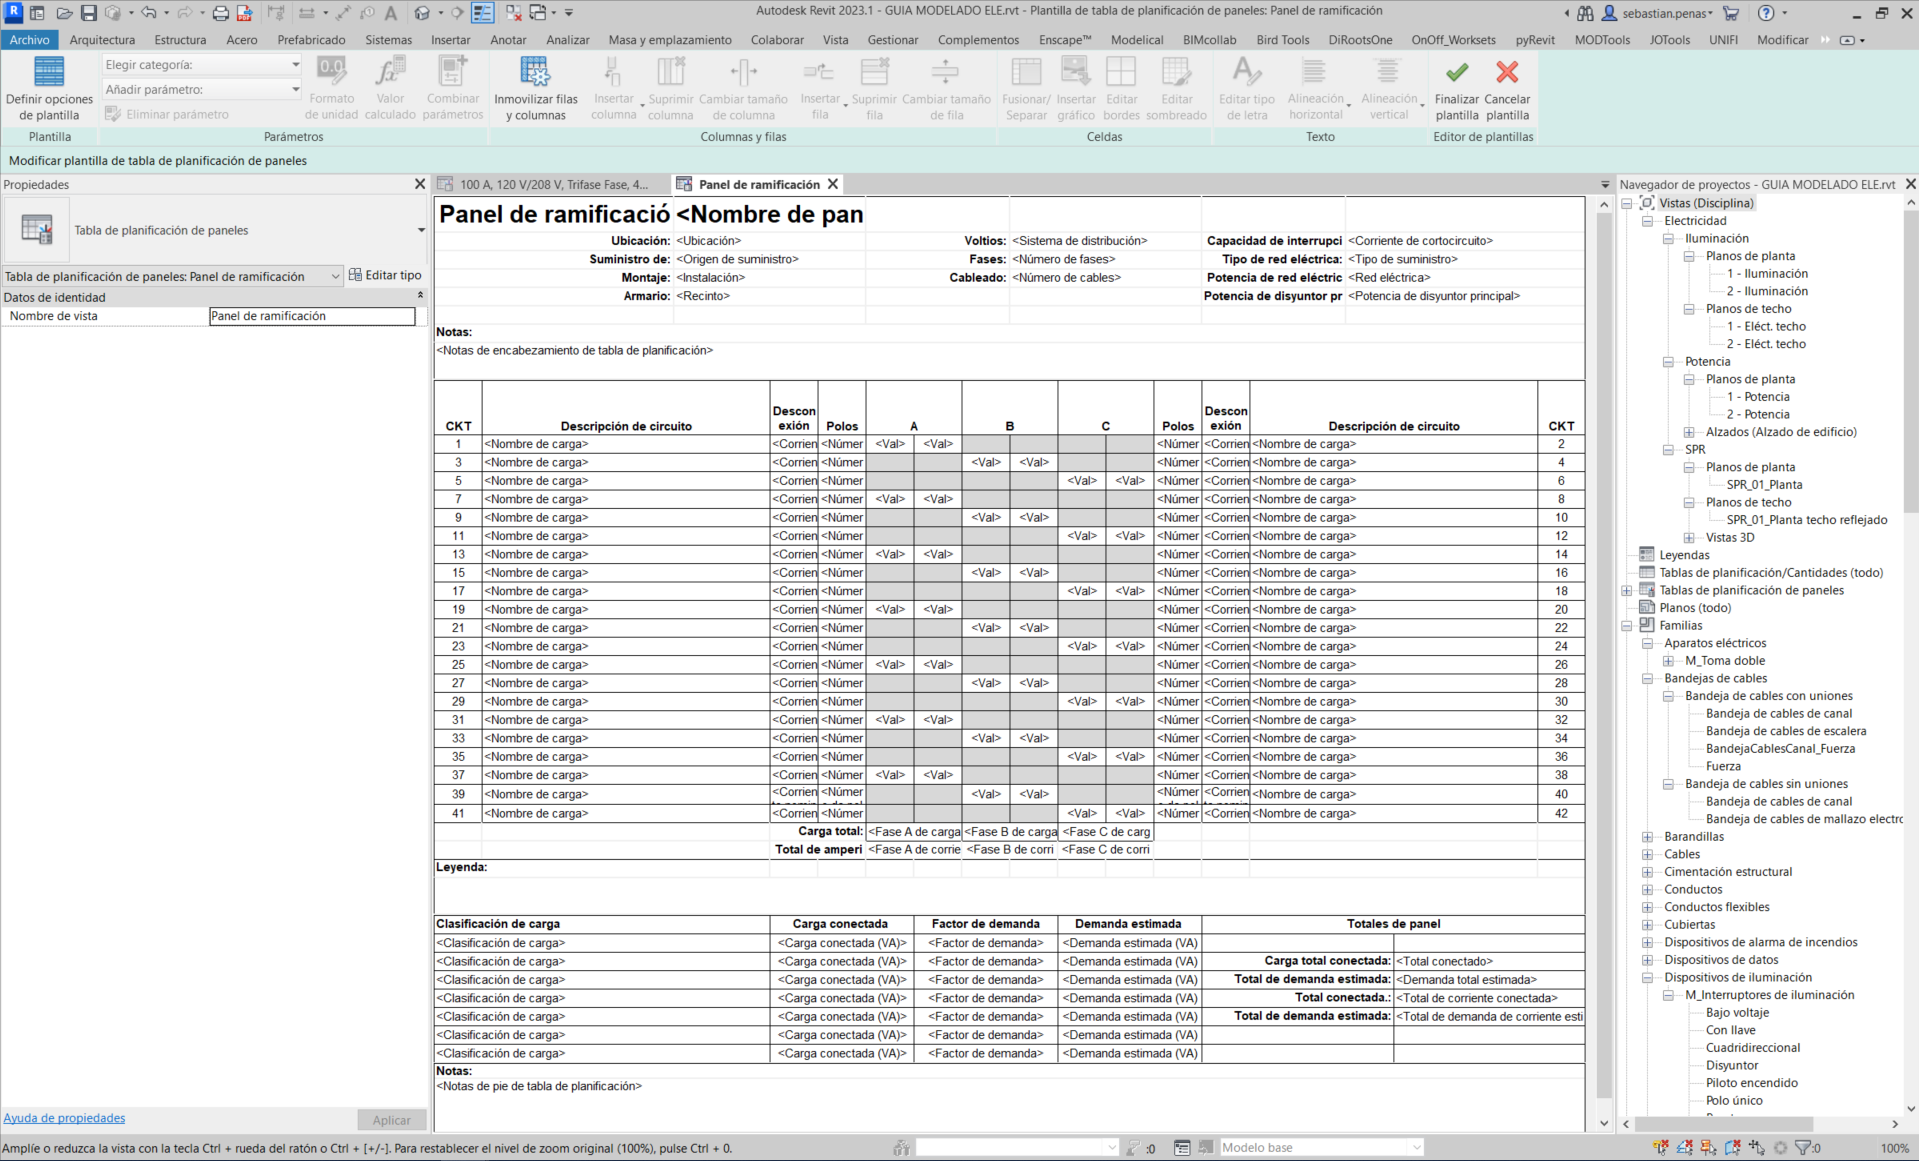The height and width of the screenshot is (1161, 1919).
Task: Toggle select underlay elements icon in status bar
Action: coord(1685,1148)
